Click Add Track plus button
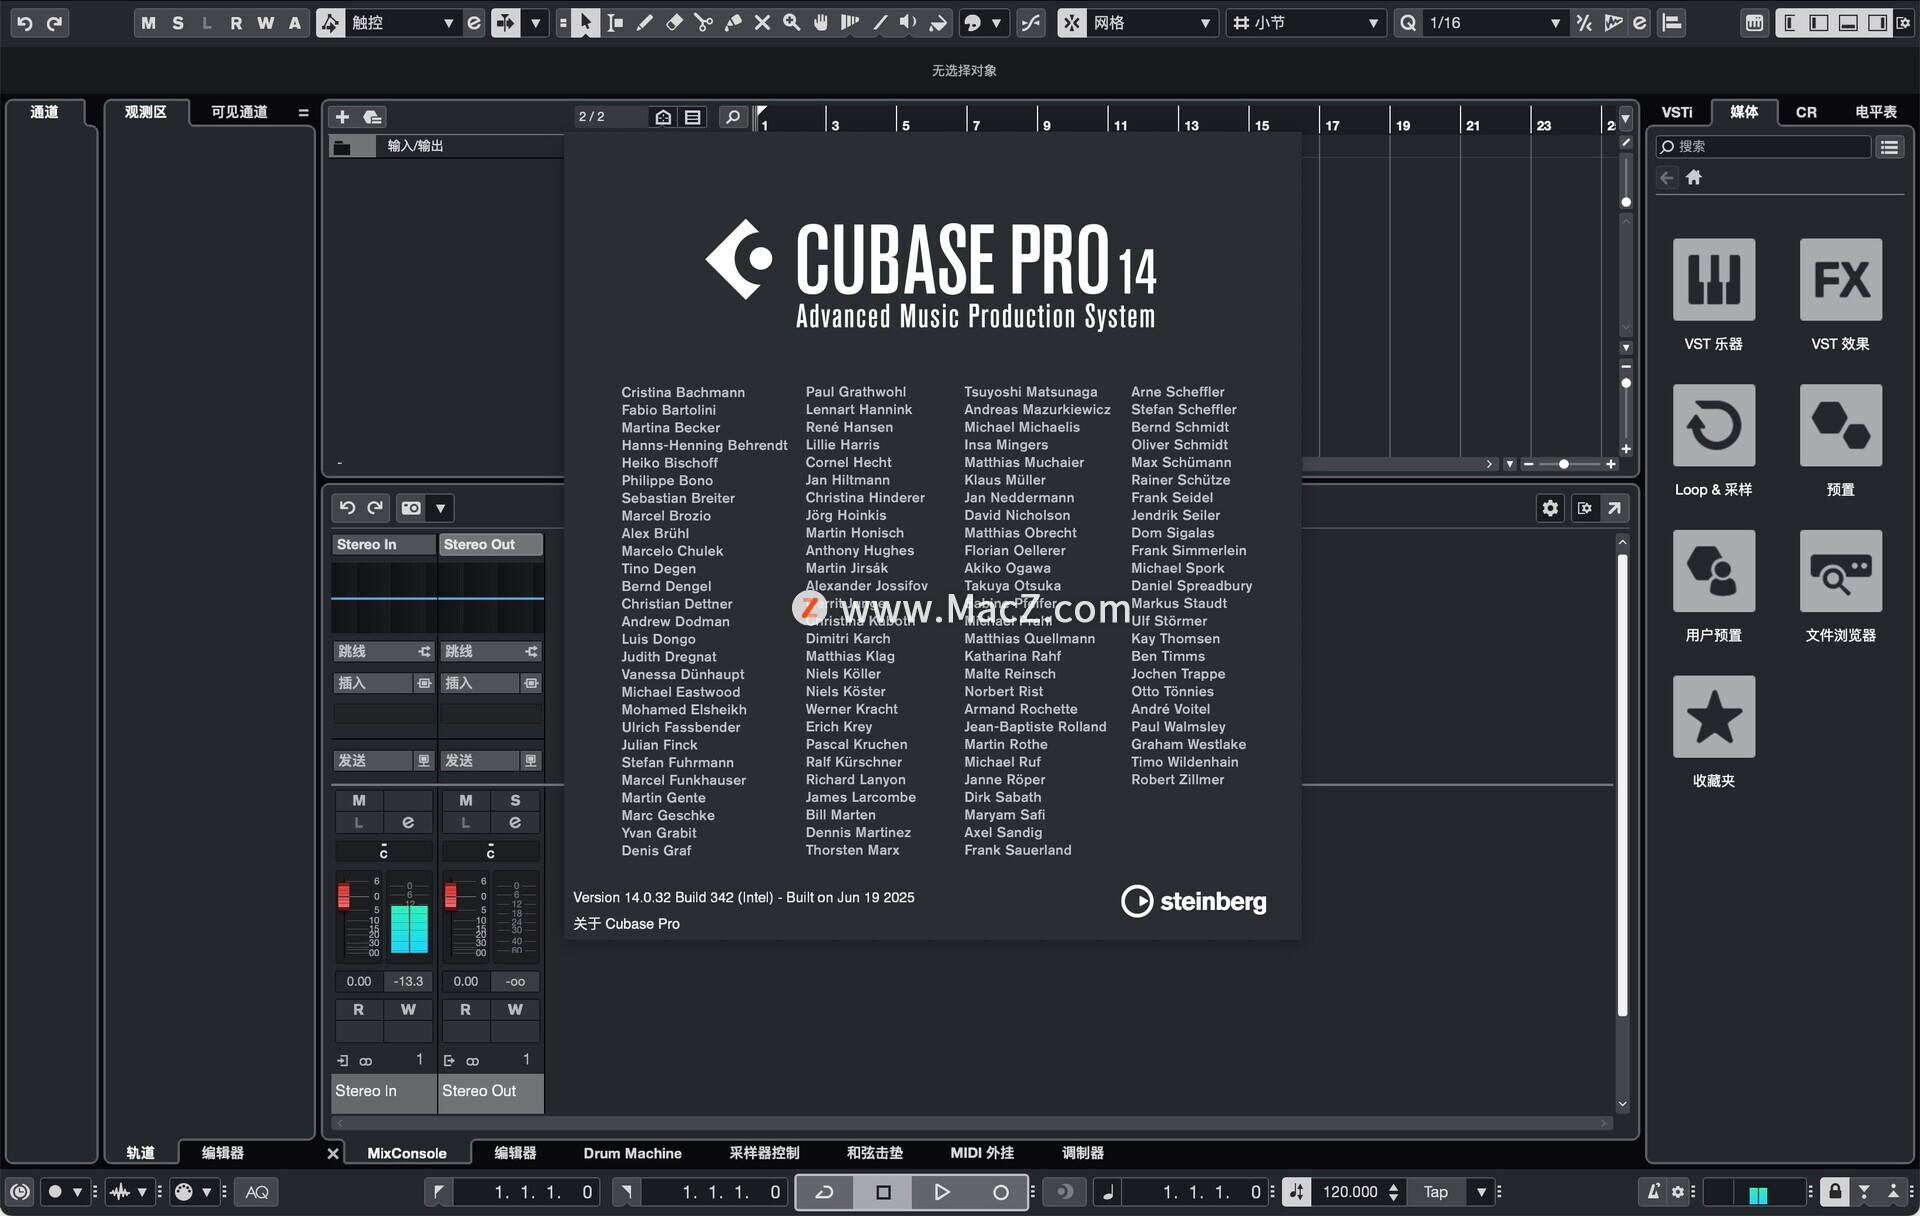This screenshot has width=1920, height=1216. 342,117
